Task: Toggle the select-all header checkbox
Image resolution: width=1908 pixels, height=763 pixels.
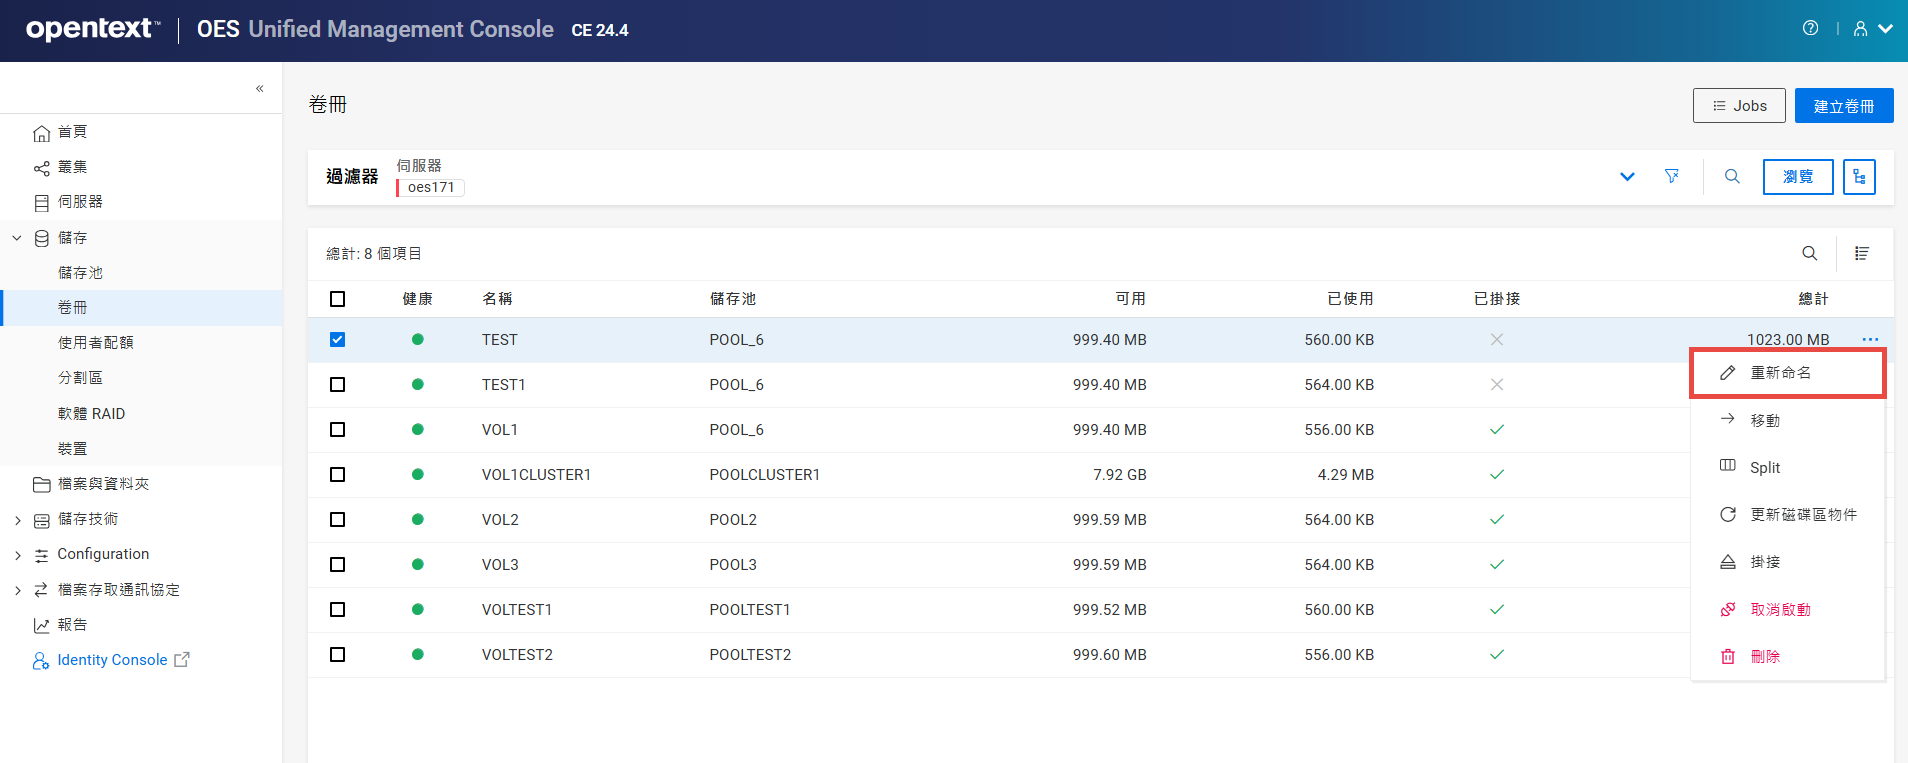Action: coord(337,299)
